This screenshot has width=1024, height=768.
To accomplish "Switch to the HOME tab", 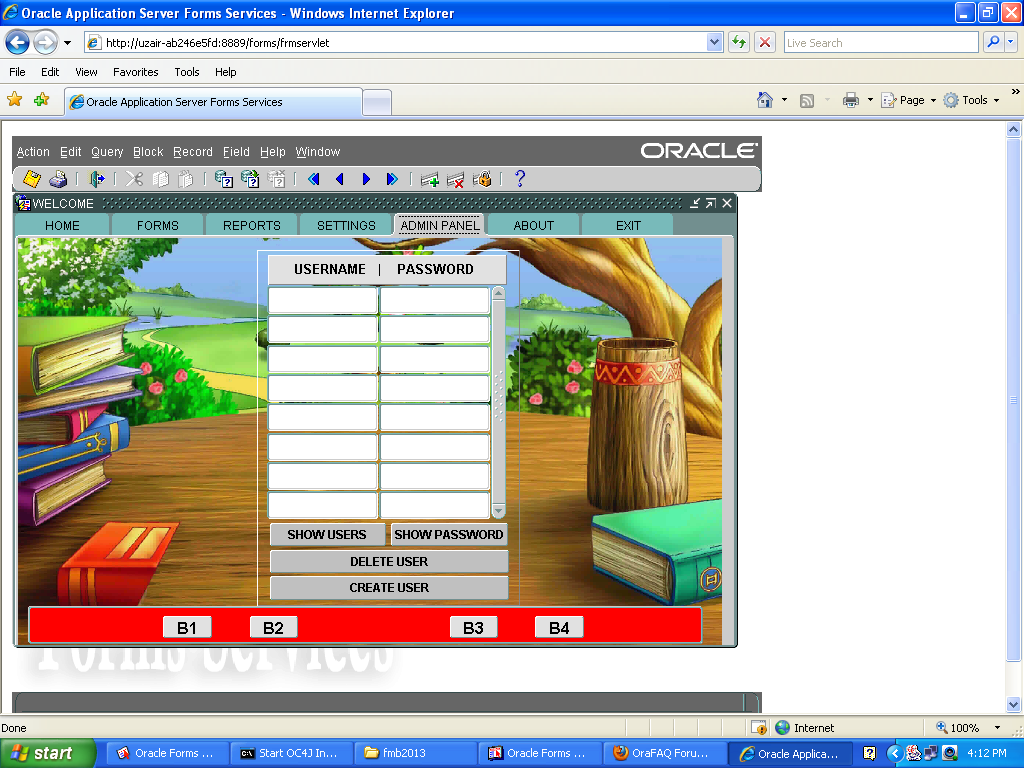I will pyautogui.click(x=62, y=225).
